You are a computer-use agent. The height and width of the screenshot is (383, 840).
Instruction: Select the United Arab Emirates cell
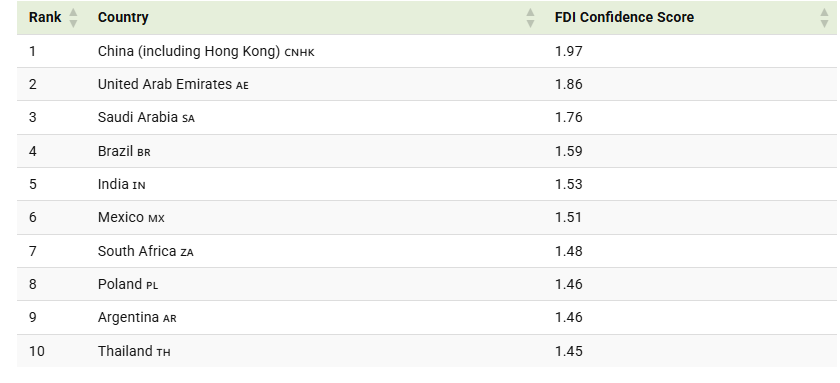coord(173,84)
